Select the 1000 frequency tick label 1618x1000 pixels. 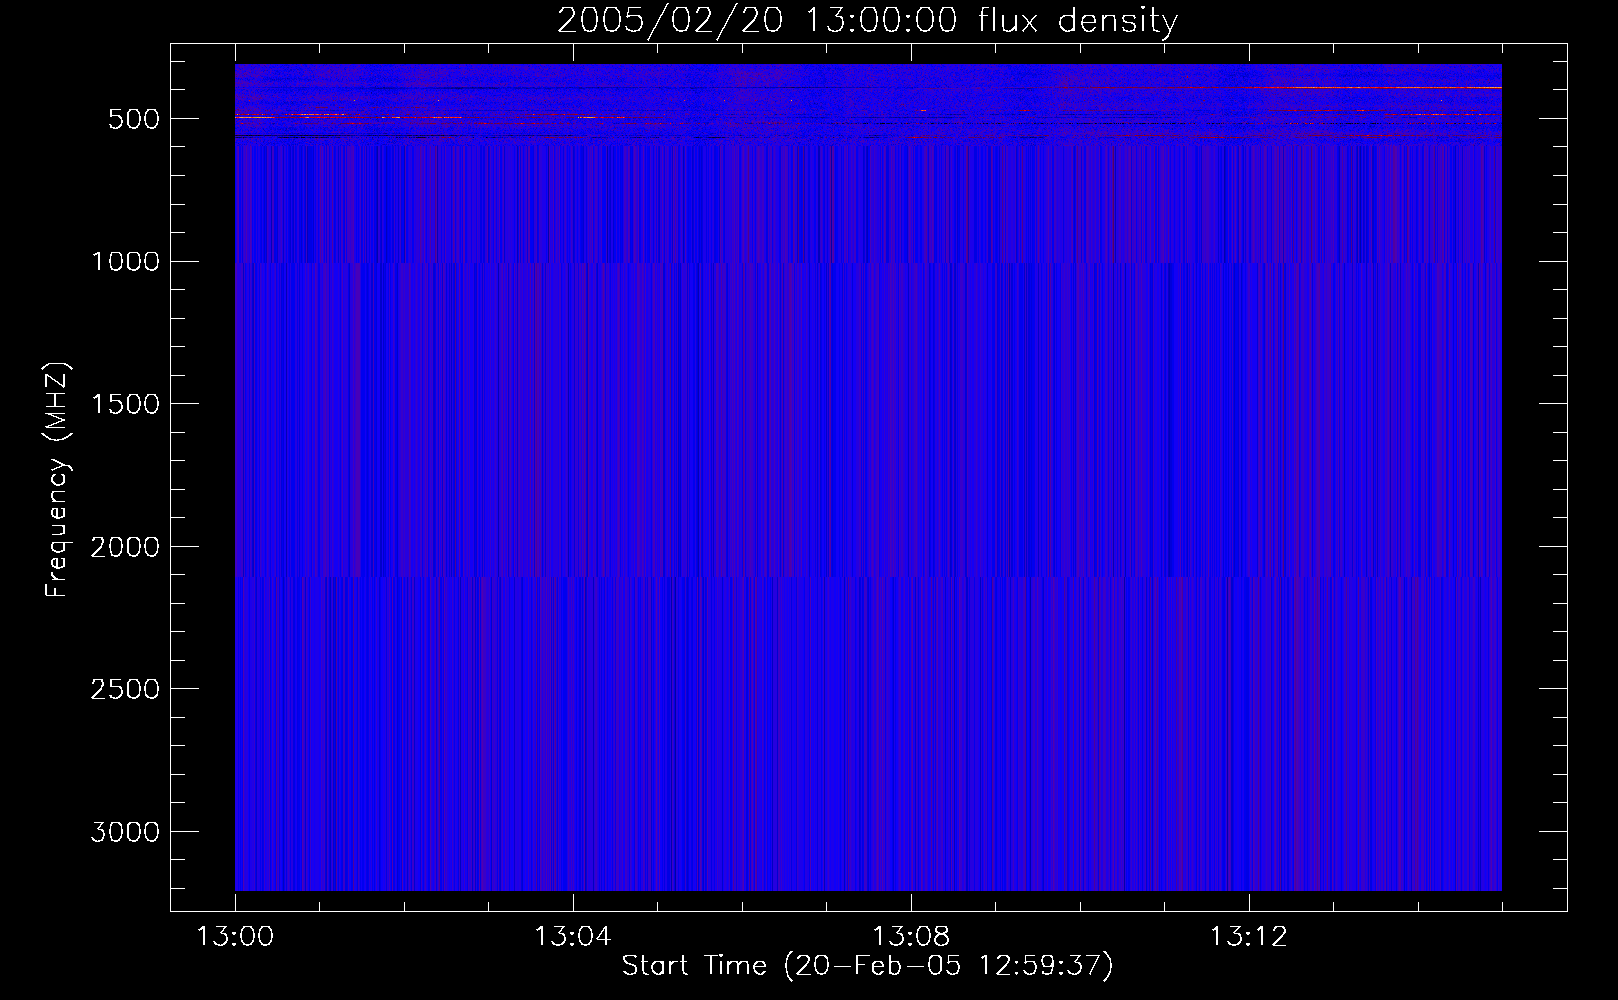(x=125, y=262)
